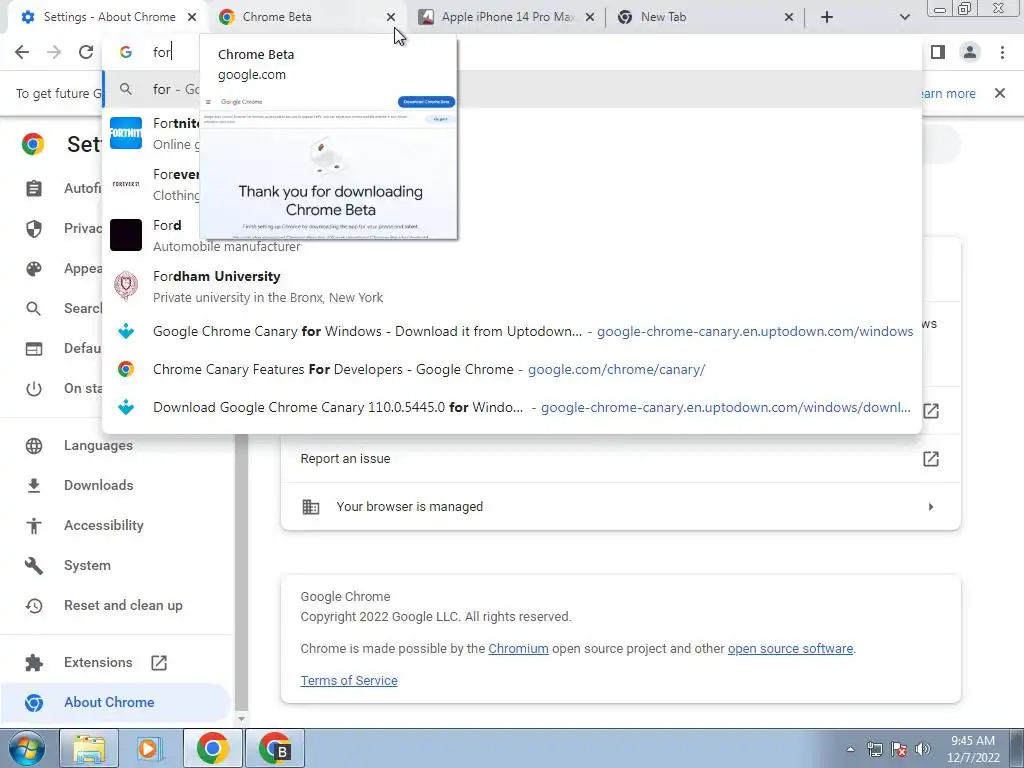Open the profile avatar menu

pos(970,52)
